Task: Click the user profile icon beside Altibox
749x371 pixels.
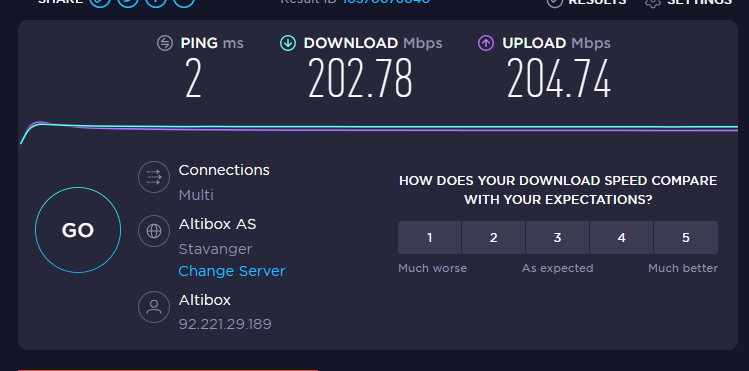Action: pyautogui.click(x=154, y=307)
